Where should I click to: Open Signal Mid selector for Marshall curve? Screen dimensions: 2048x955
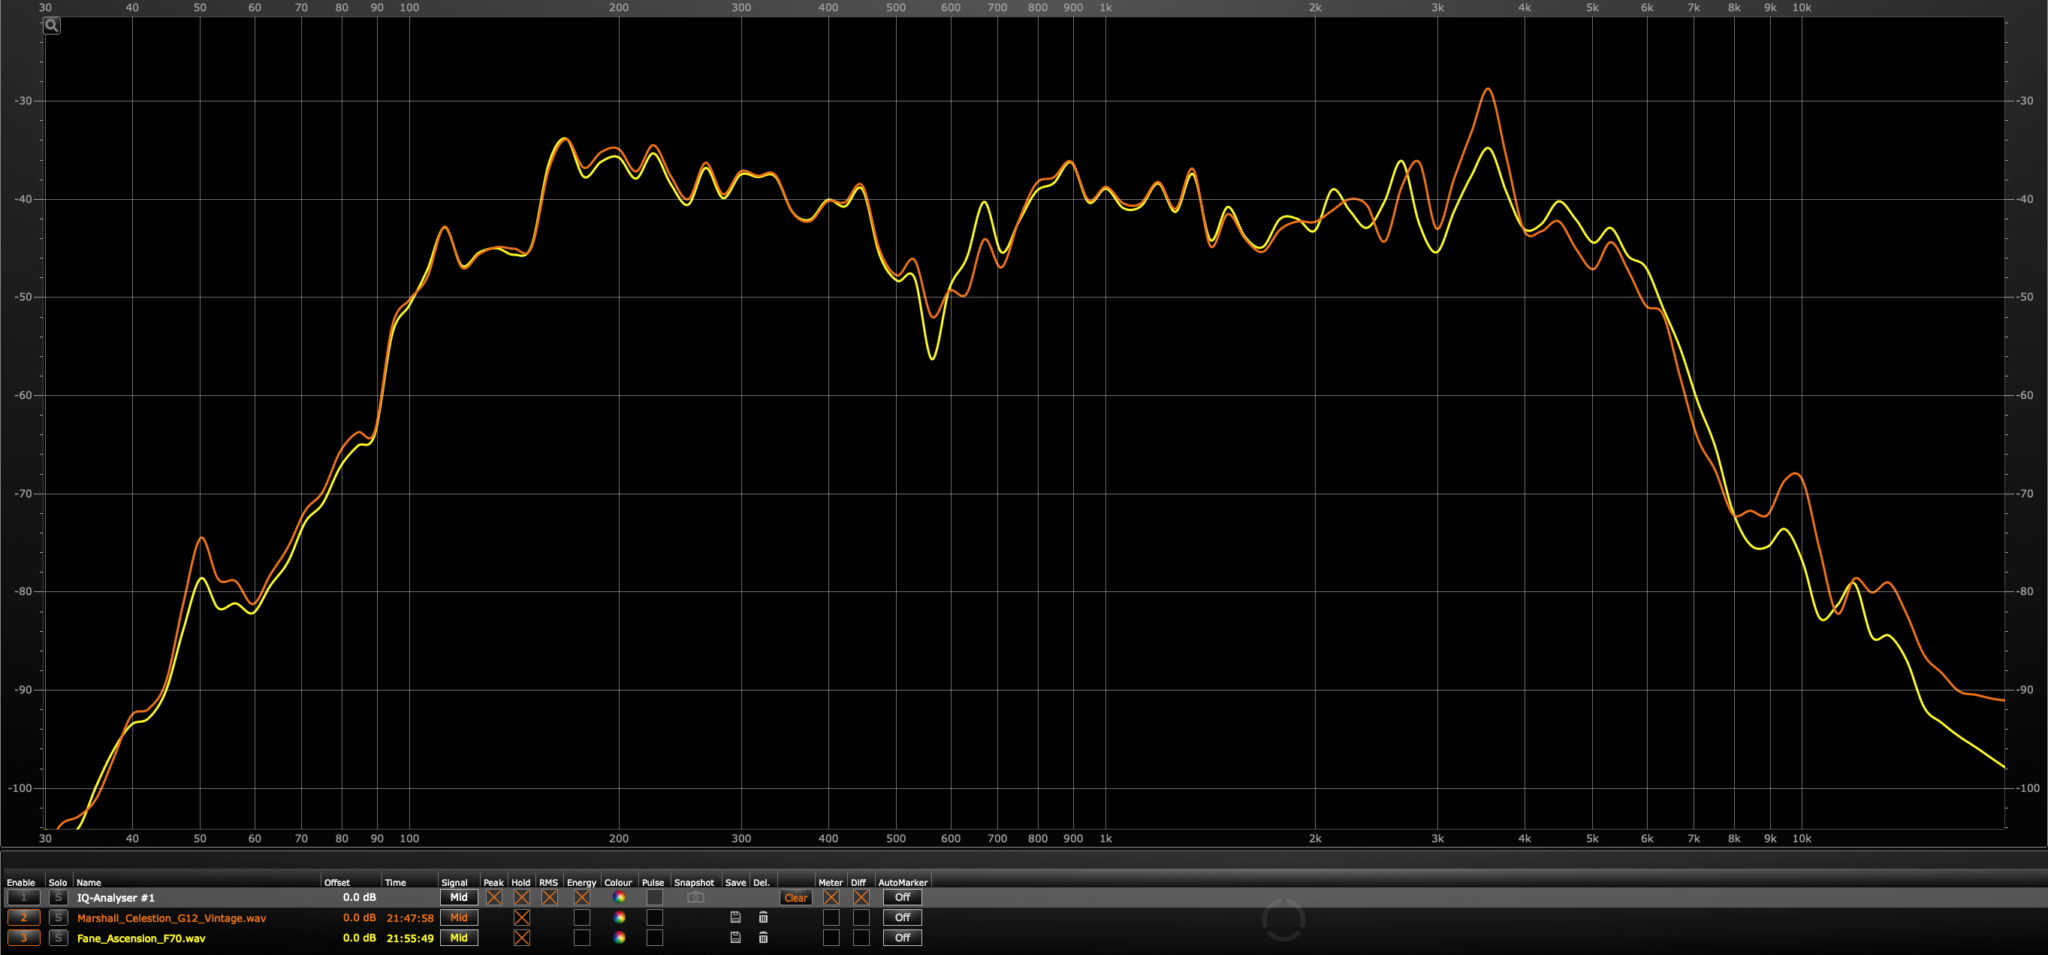(459, 917)
